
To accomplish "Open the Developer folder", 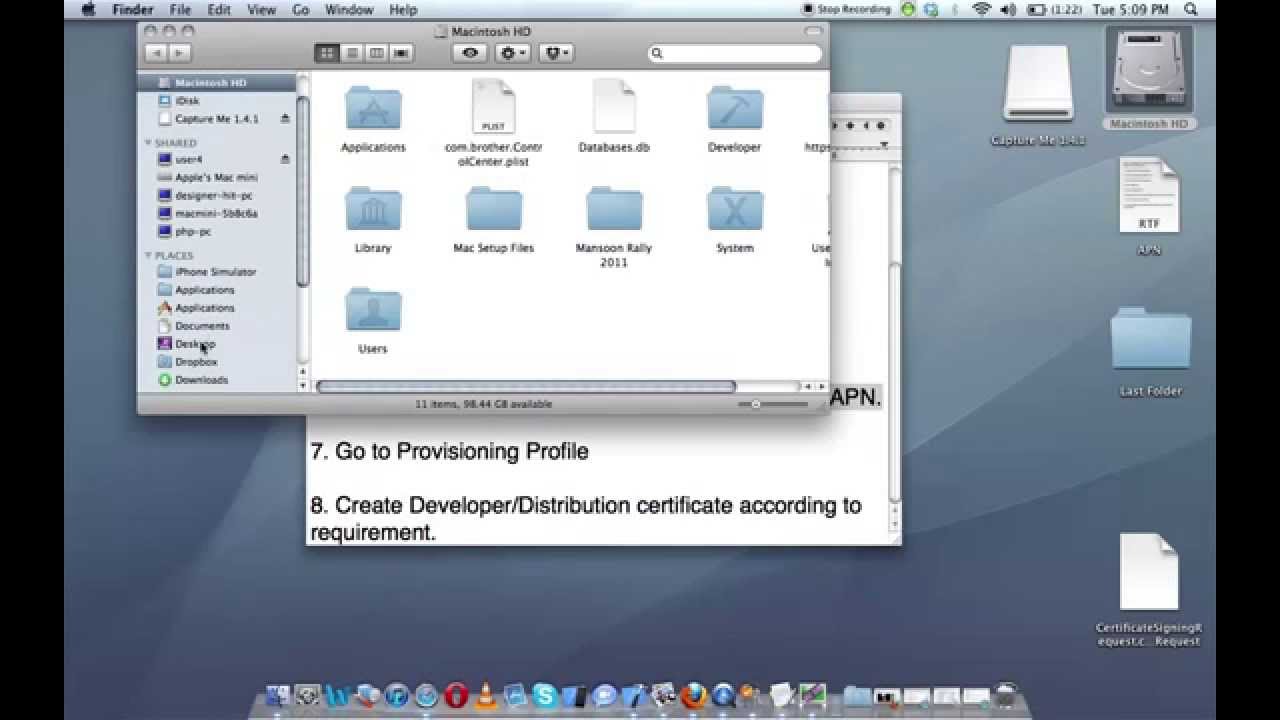I will 735,117.
